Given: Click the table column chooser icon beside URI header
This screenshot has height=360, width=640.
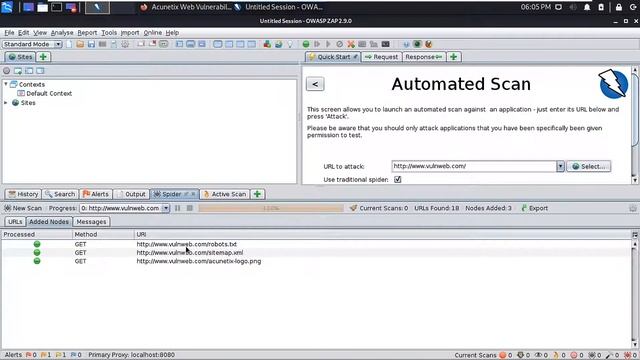Looking at the screenshot, I should pos(635,235).
